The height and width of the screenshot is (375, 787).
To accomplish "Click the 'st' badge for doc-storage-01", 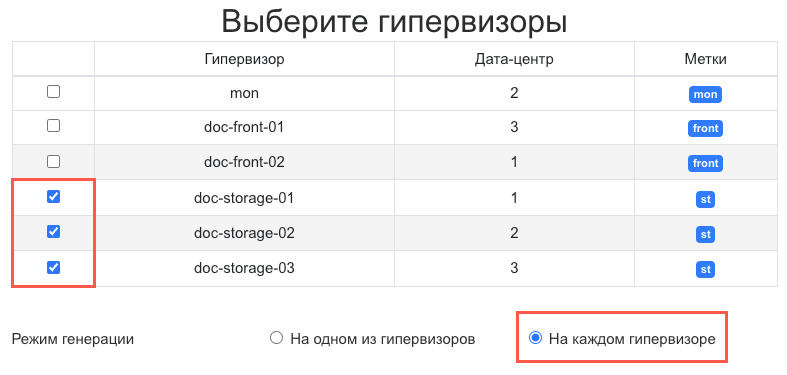I will coord(705,200).
